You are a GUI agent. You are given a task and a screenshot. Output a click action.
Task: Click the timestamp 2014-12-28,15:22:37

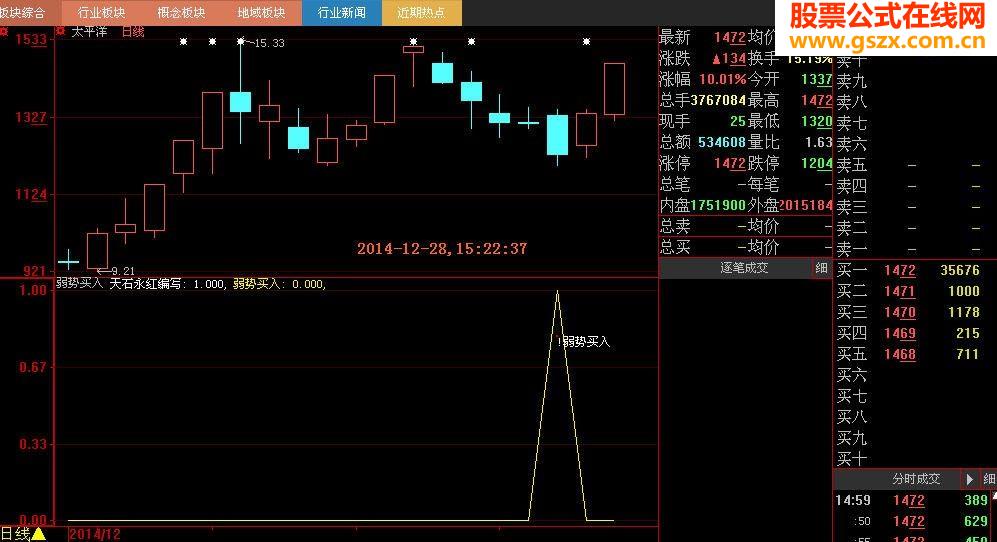(442, 249)
